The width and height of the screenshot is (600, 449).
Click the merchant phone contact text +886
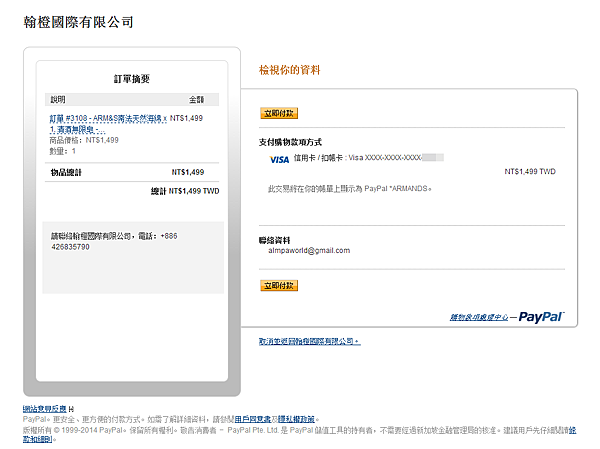pyautogui.click(x=114, y=242)
